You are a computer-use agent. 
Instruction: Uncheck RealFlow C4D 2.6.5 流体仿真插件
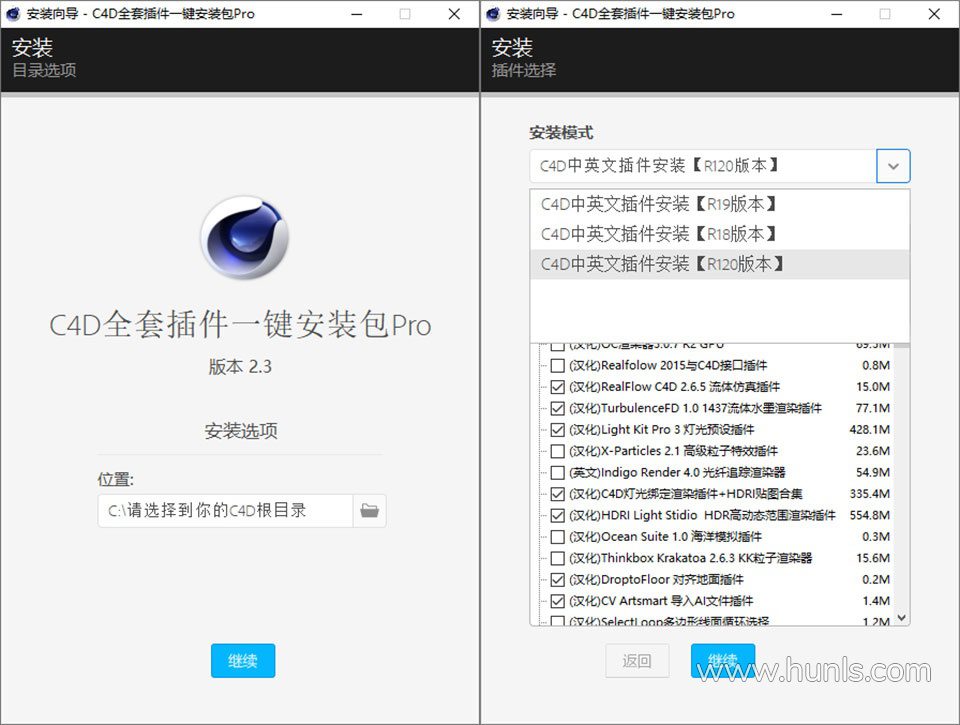(x=557, y=387)
